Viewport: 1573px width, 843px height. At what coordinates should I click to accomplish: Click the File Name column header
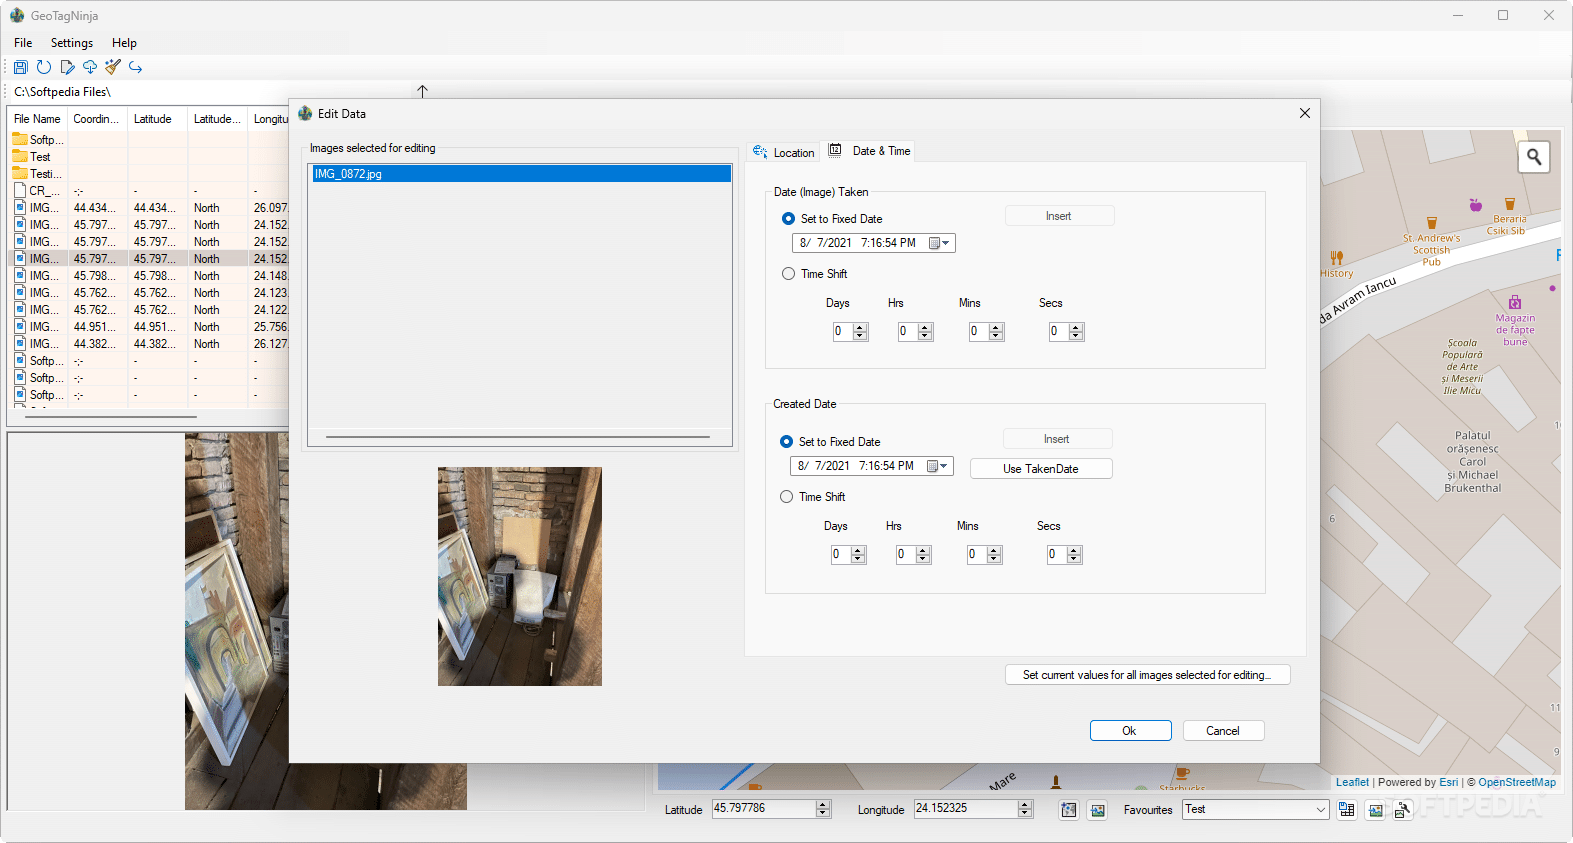click(x=37, y=119)
